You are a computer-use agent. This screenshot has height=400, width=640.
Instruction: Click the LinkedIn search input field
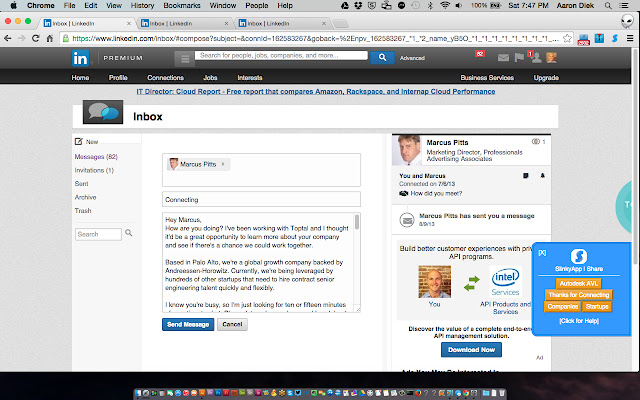(281, 56)
